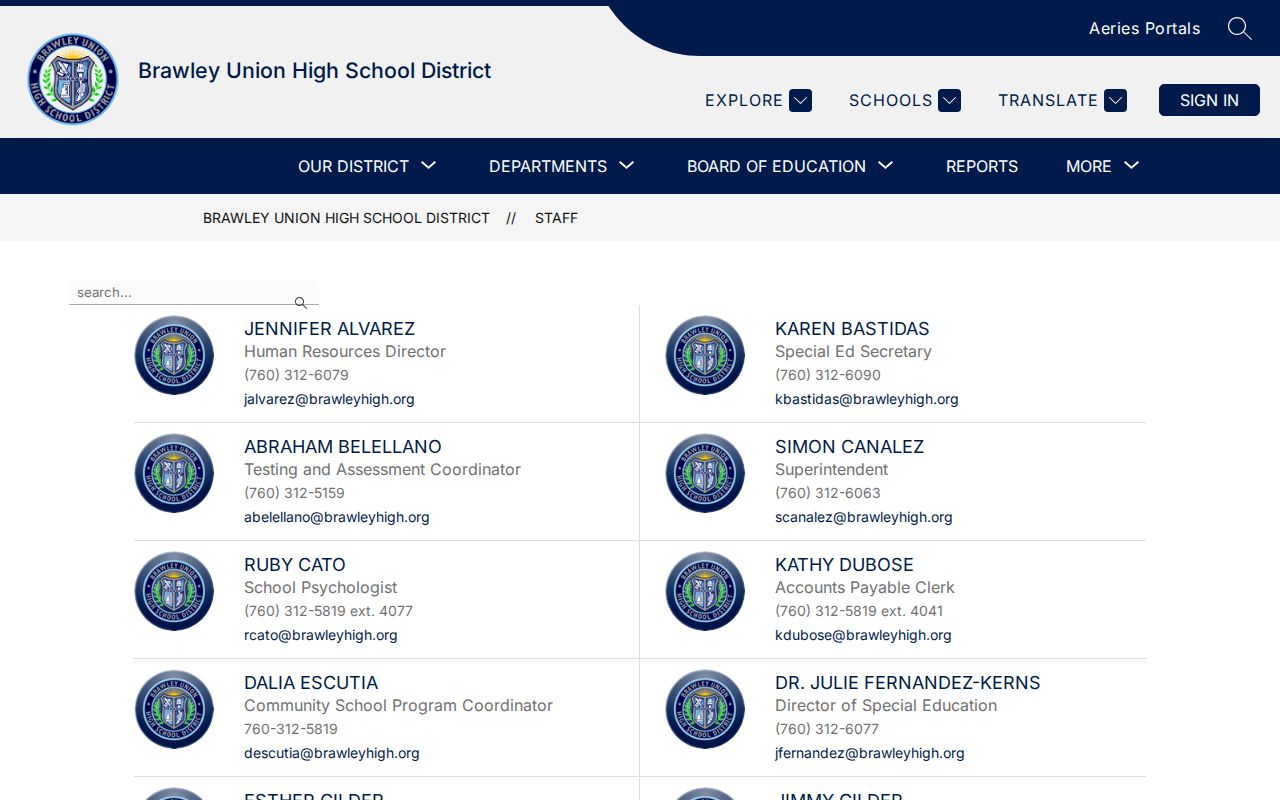The width and height of the screenshot is (1280, 800).
Task: Open Dalia Escutia's name link
Action: pos(311,683)
